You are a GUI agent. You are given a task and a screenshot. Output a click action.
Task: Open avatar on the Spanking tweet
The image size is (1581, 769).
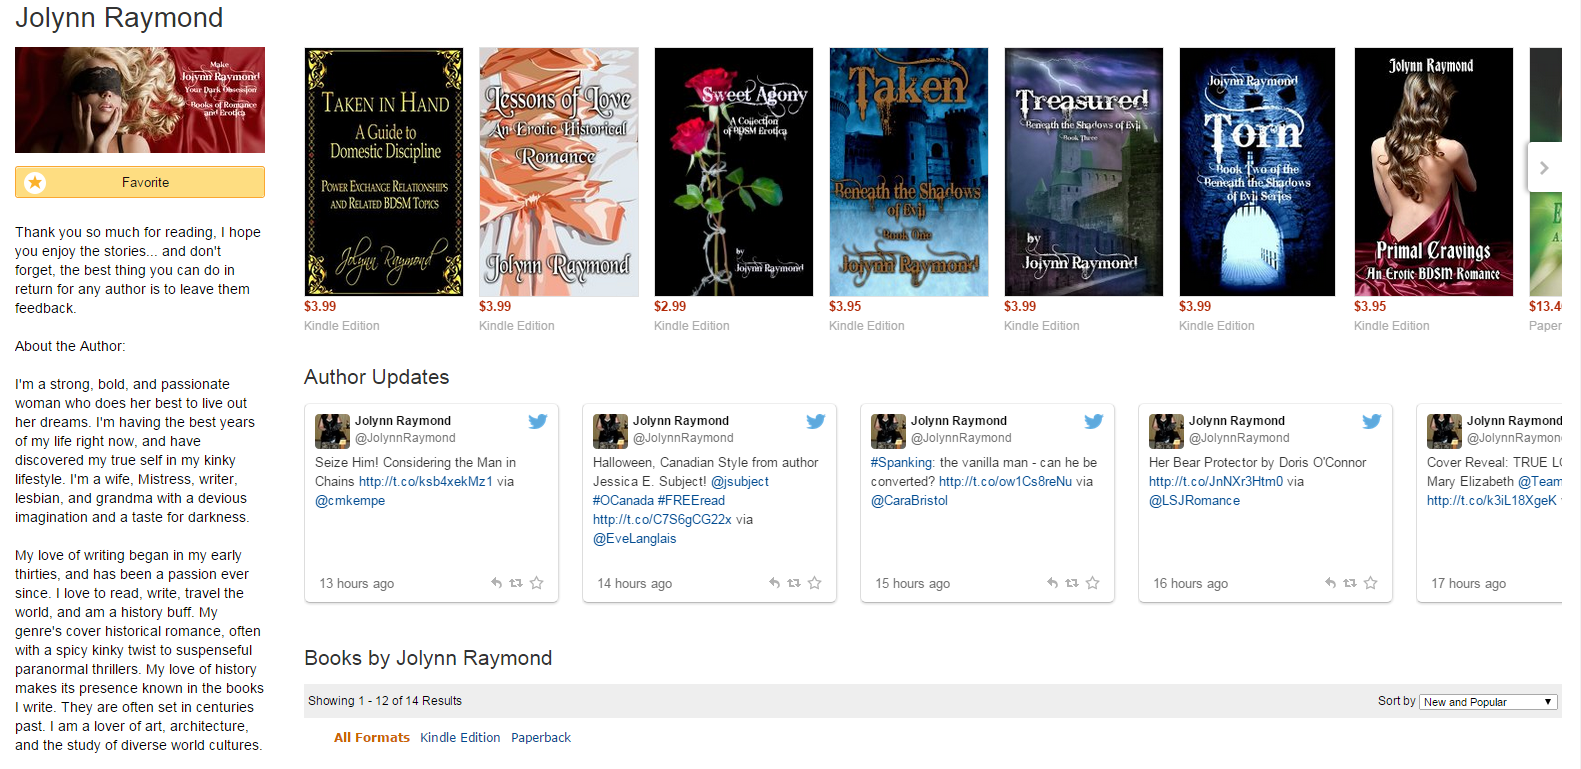[888, 431]
